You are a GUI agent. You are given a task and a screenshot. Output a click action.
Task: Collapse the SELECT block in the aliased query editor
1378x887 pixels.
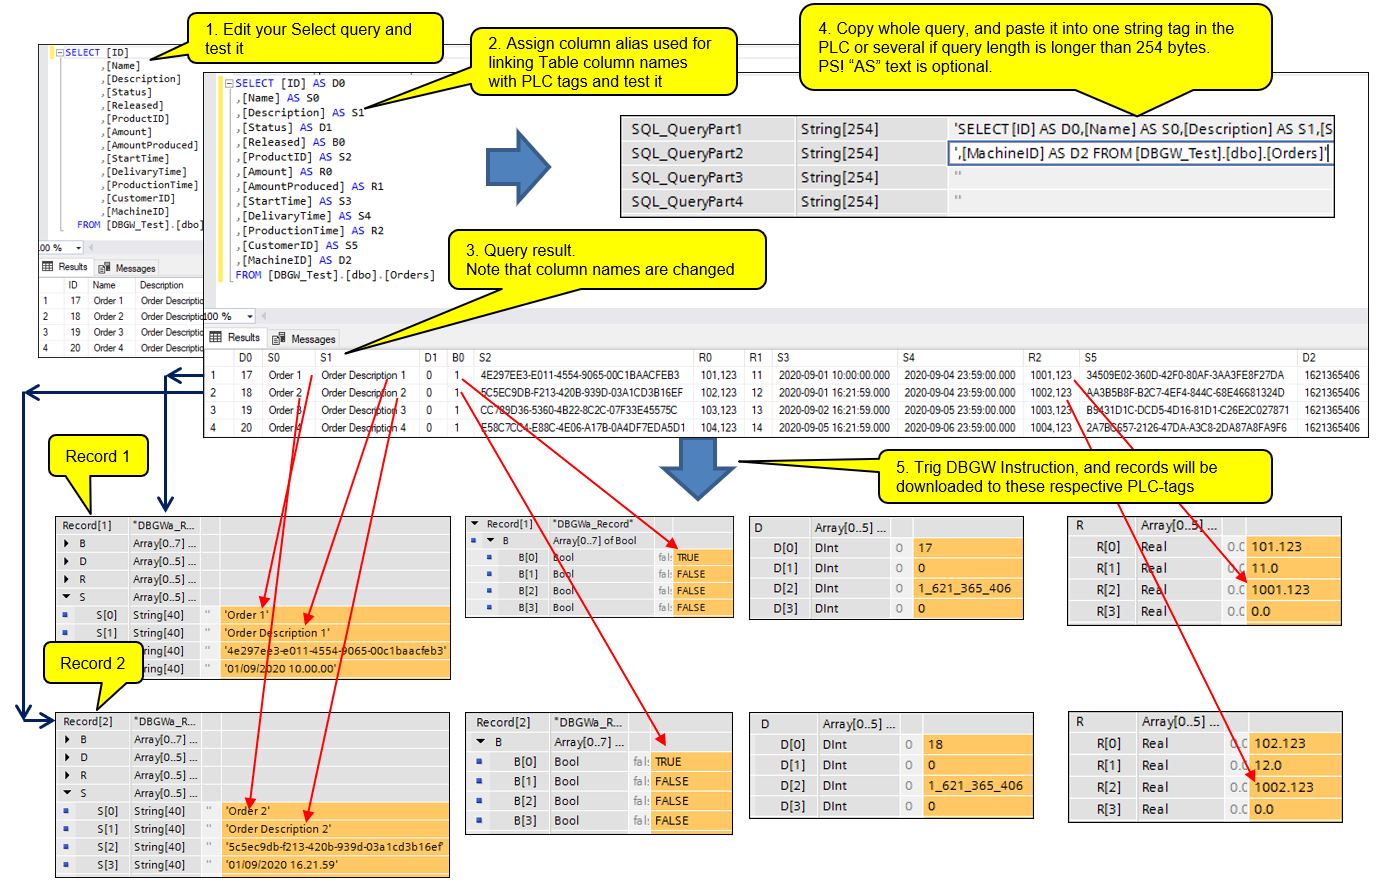point(229,84)
